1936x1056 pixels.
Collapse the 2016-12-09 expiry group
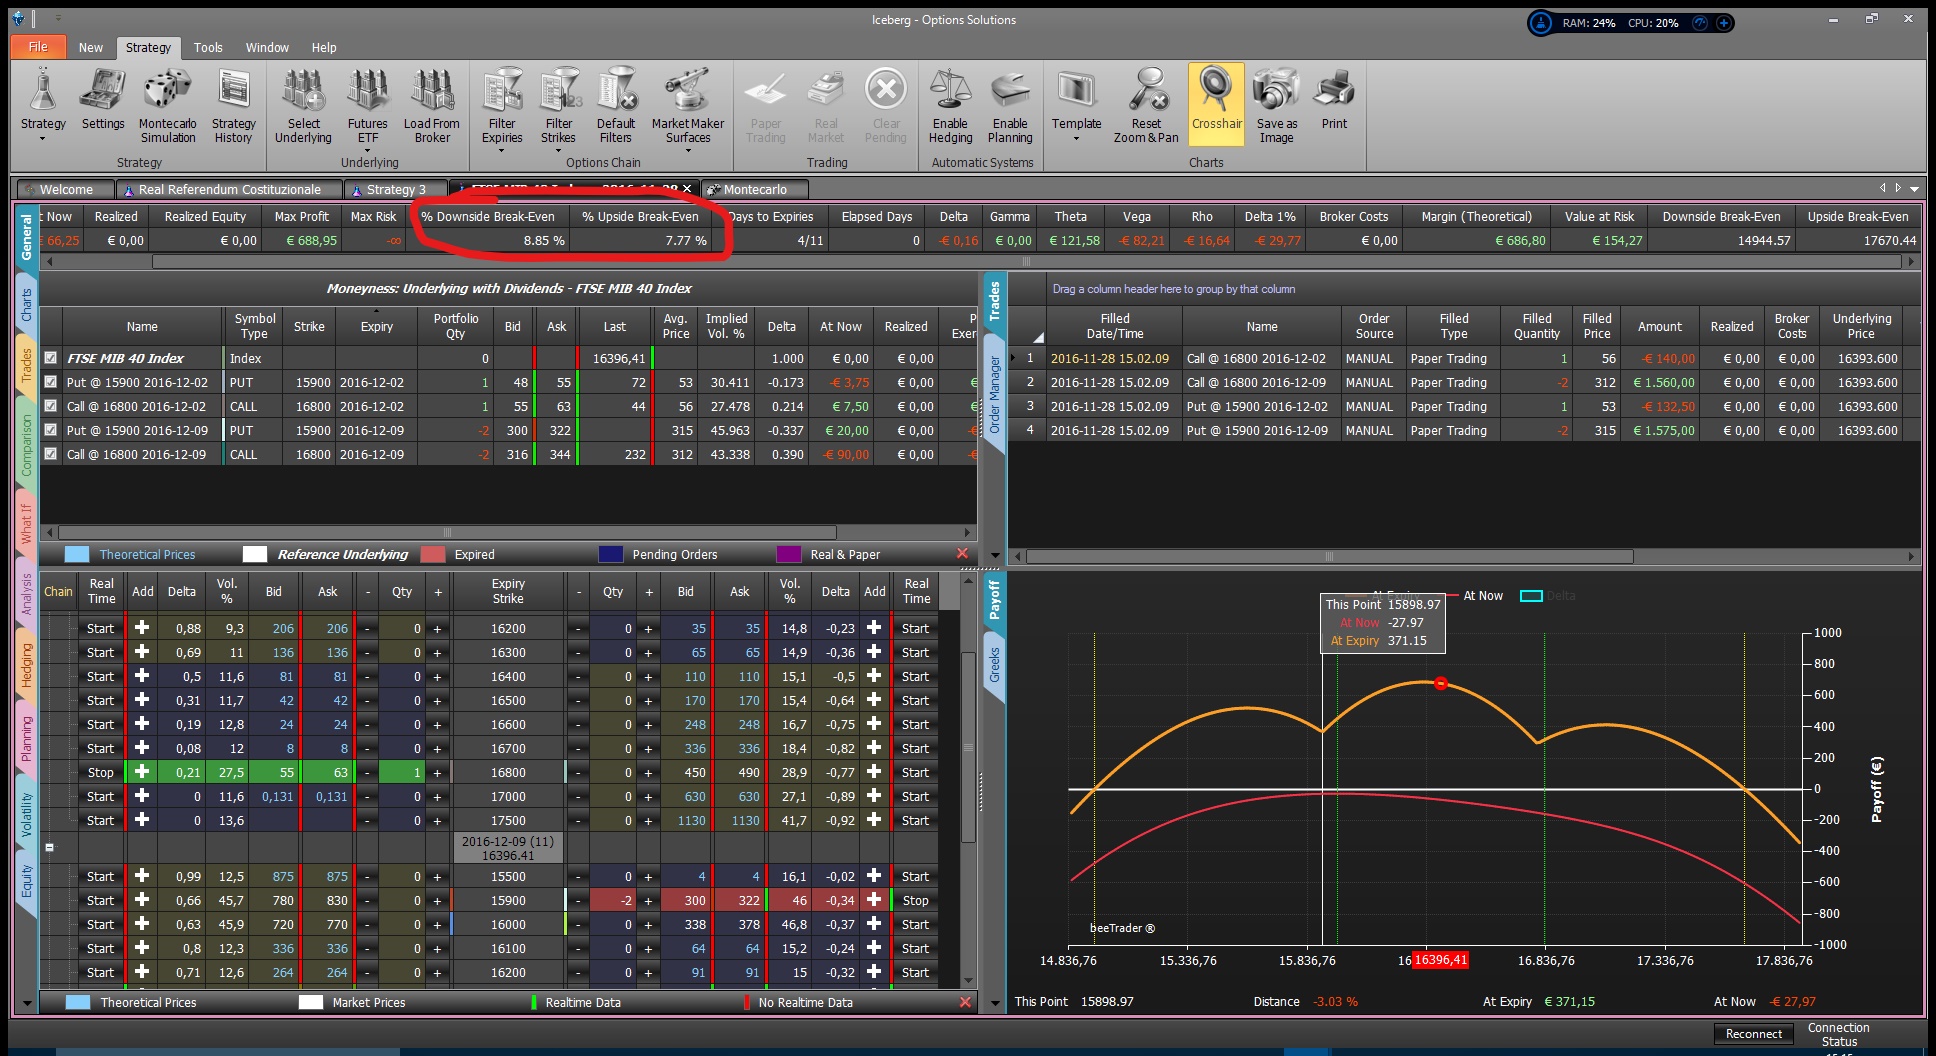[x=49, y=847]
